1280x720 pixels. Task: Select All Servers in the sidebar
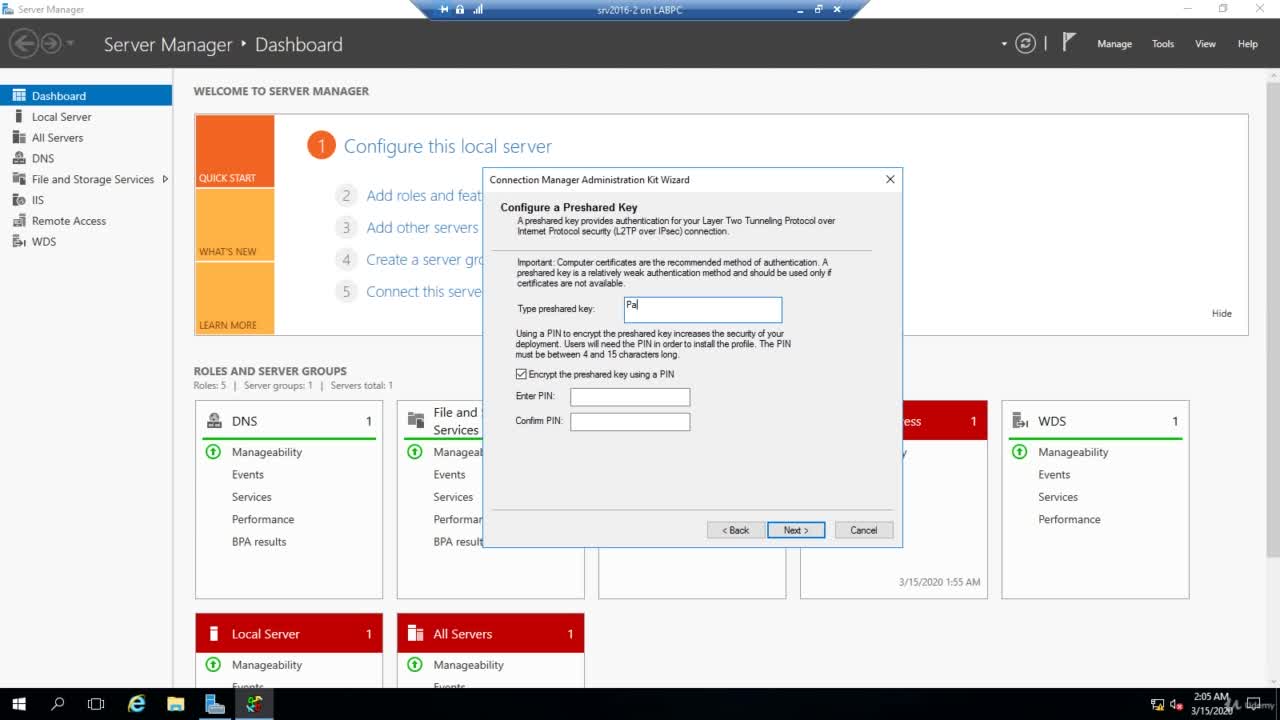coord(86,138)
